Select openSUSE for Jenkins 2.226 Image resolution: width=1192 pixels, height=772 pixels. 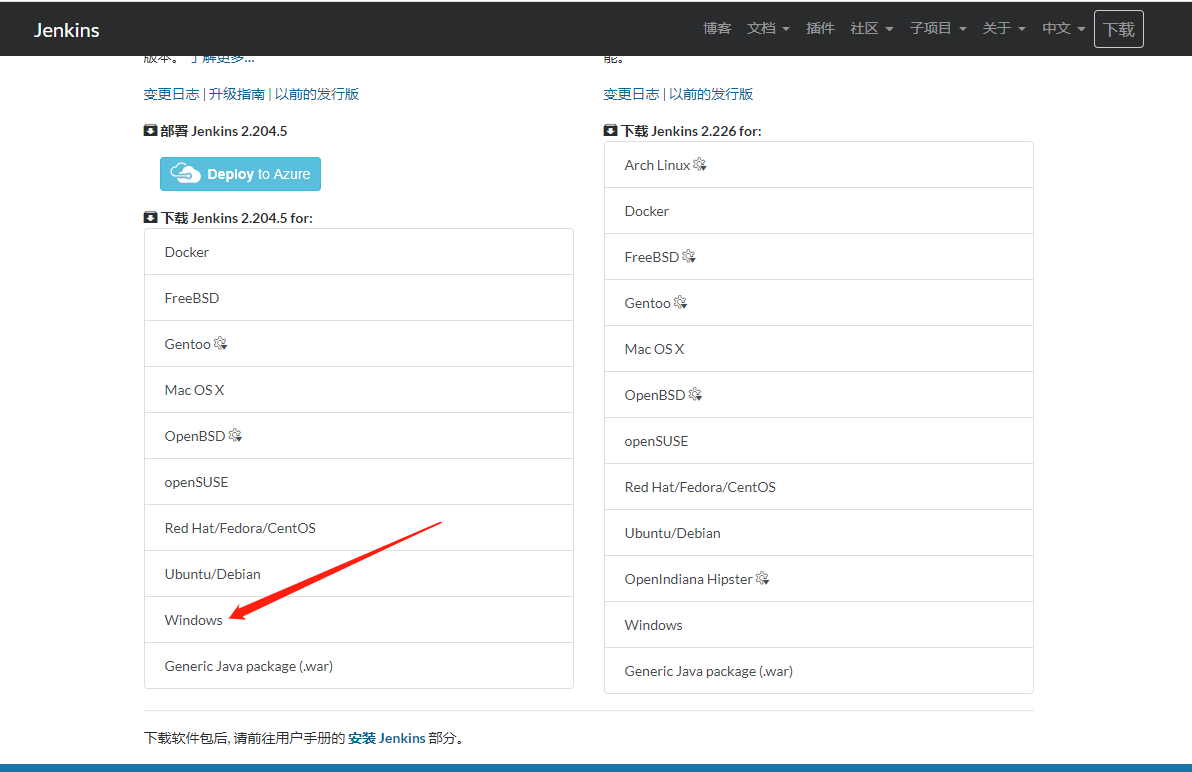[x=819, y=441]
